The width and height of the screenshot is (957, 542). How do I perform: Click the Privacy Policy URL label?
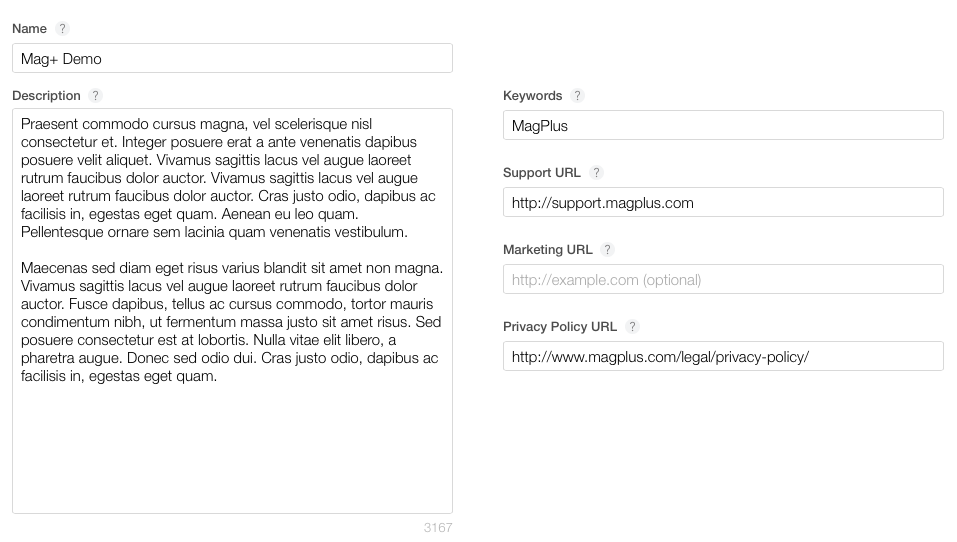pos(560,327)
